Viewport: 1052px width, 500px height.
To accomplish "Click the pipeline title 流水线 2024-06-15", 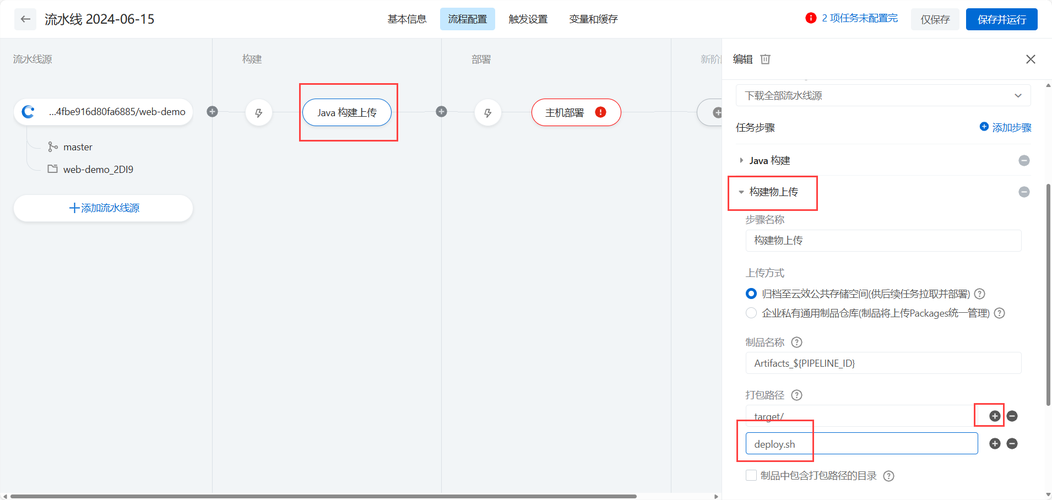I will [99, 19].
